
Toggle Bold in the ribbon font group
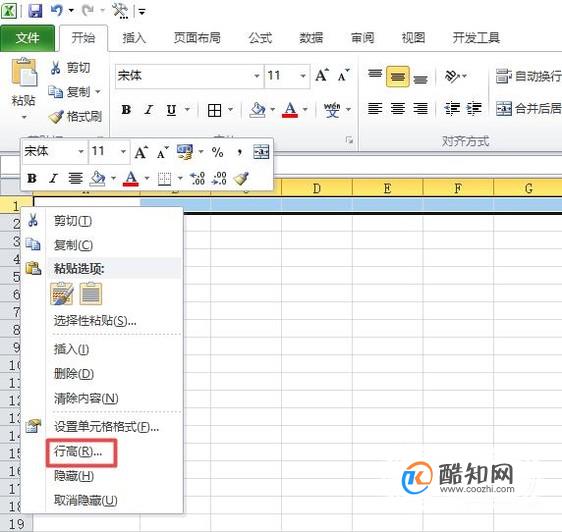pos(126,110)
